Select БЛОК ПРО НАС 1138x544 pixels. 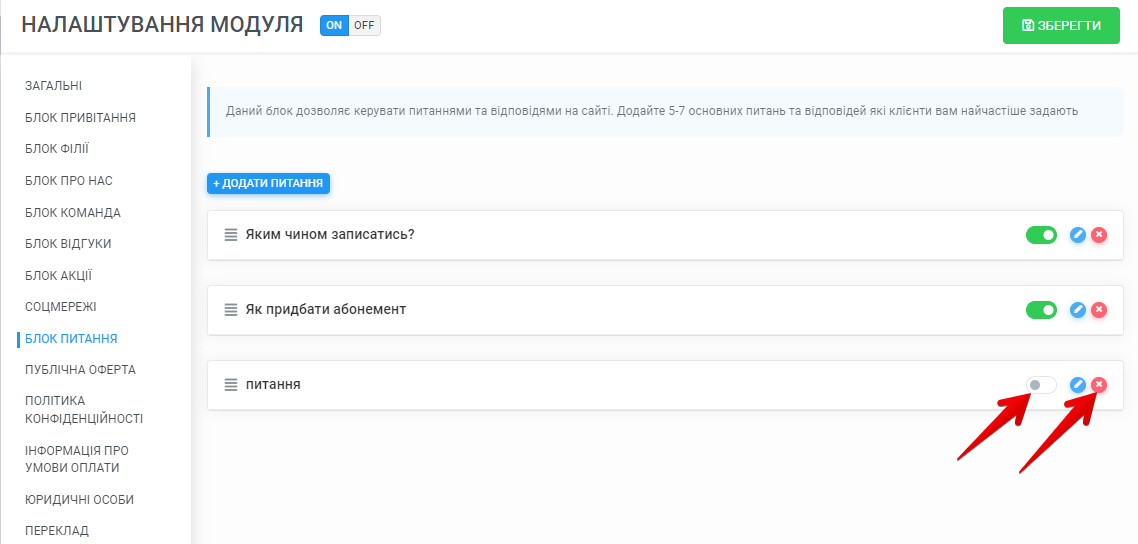69,181
